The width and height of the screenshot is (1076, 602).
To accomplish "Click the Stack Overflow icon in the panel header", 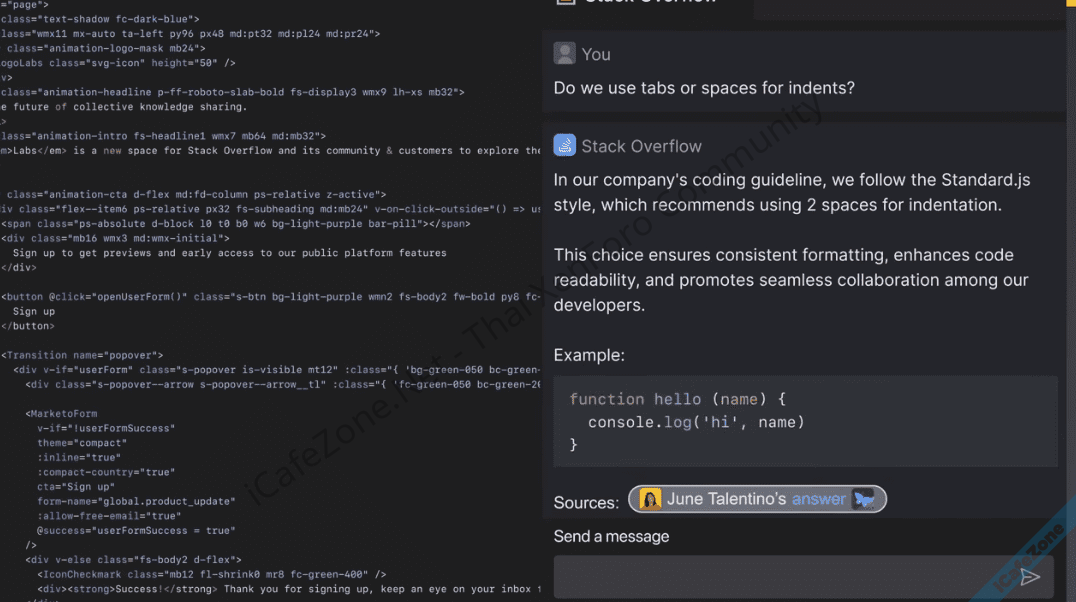I will click(565, 3).
